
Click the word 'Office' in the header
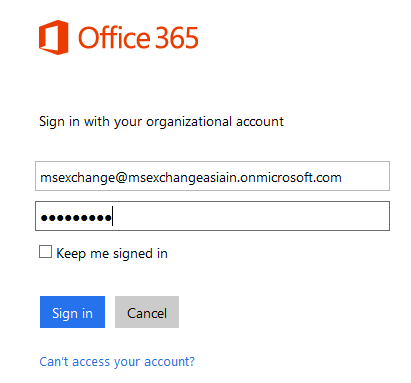[x=114, y=38]
